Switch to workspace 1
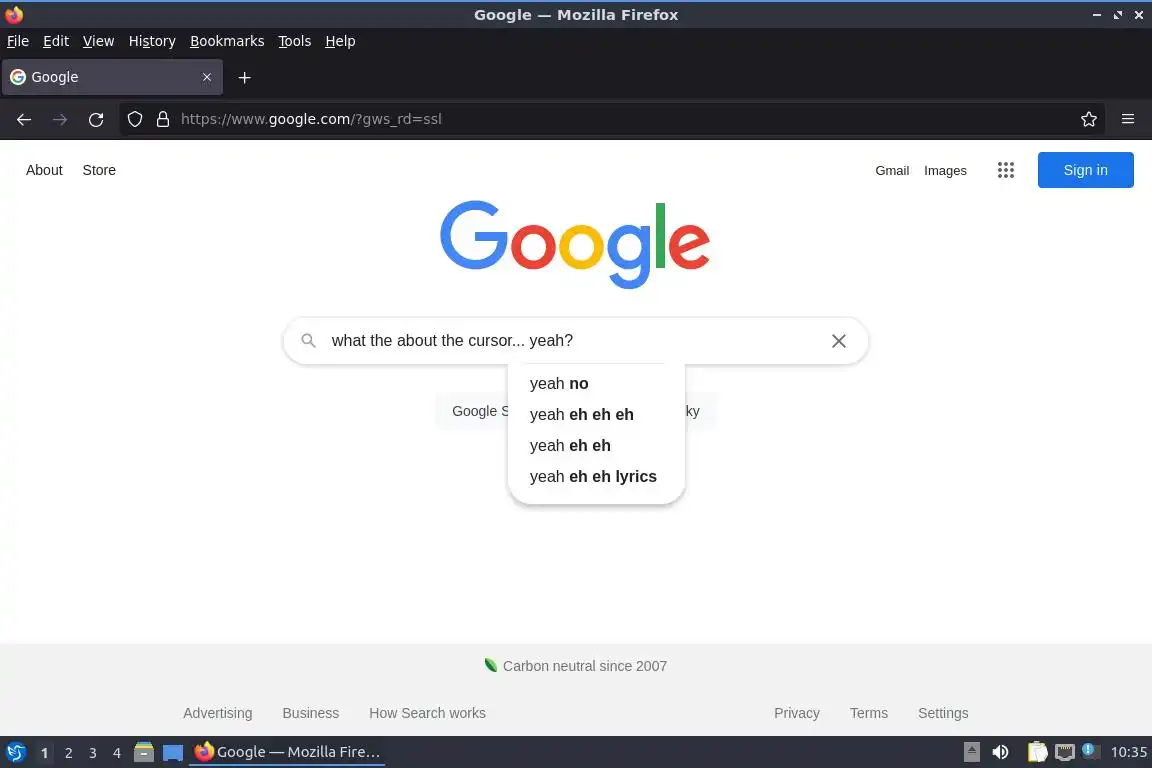1152x768 pixels. point(44,753)
